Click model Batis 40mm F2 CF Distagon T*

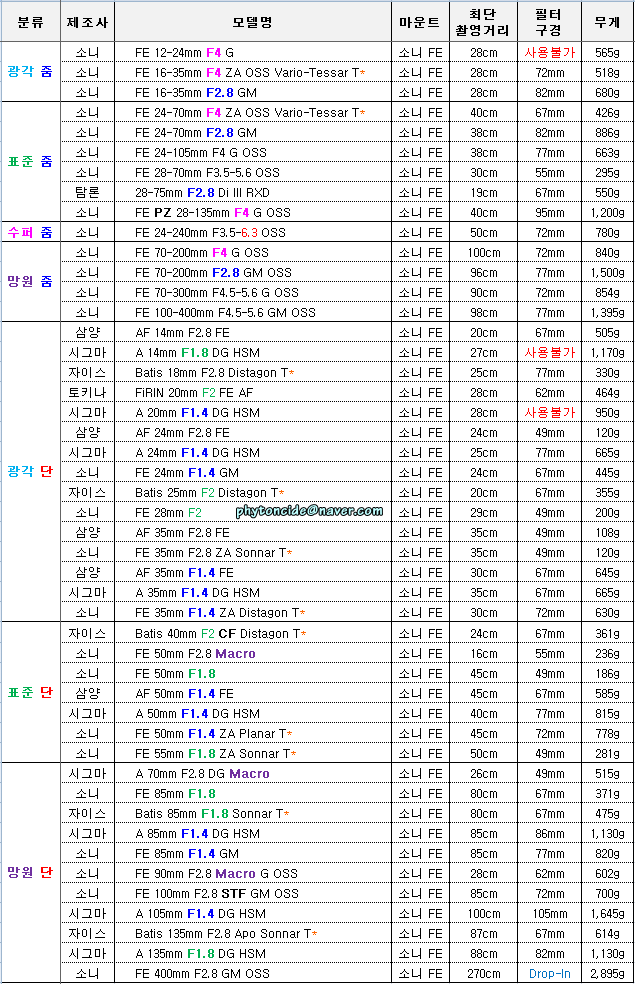(x=221, y=634)
